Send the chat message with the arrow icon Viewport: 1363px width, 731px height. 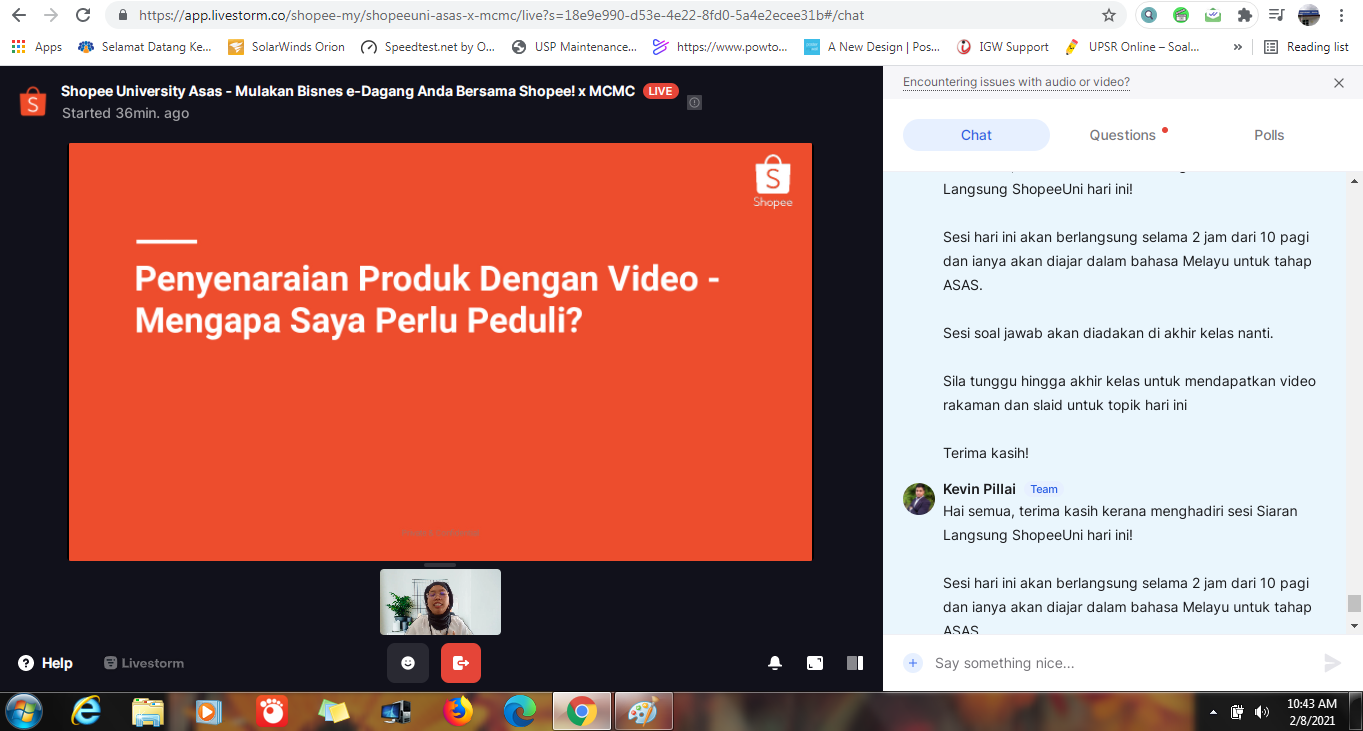(x=1332, y=663)
